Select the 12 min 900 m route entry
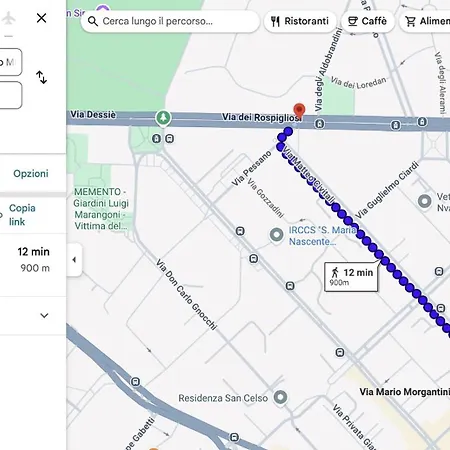Image resolution: width=450 pixels, height=450 pixels. [33, 259]
